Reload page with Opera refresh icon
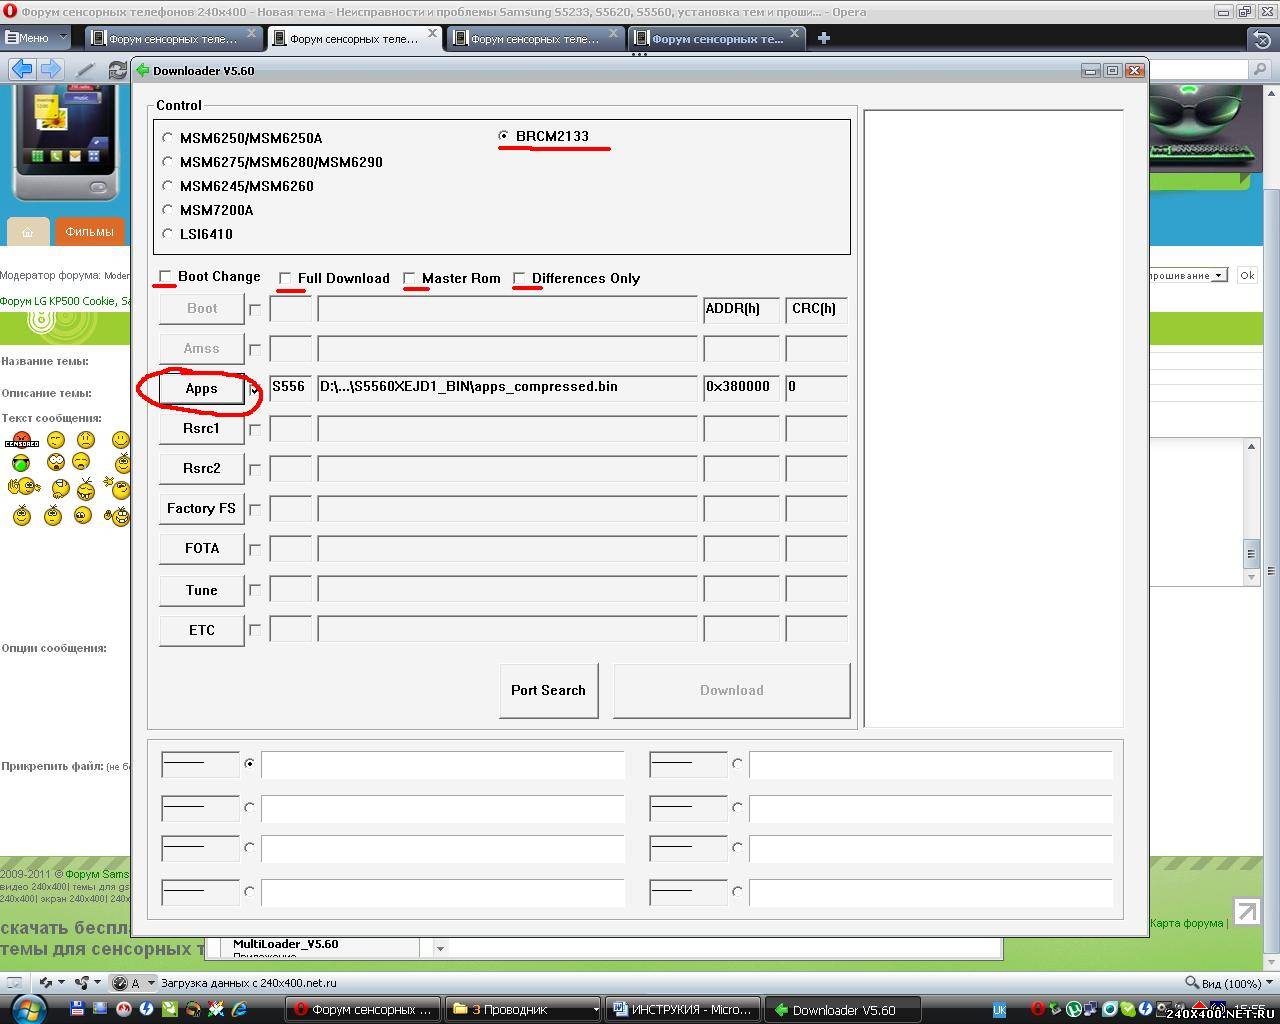Screen dimensions: 1280x1024 [118, 70]
